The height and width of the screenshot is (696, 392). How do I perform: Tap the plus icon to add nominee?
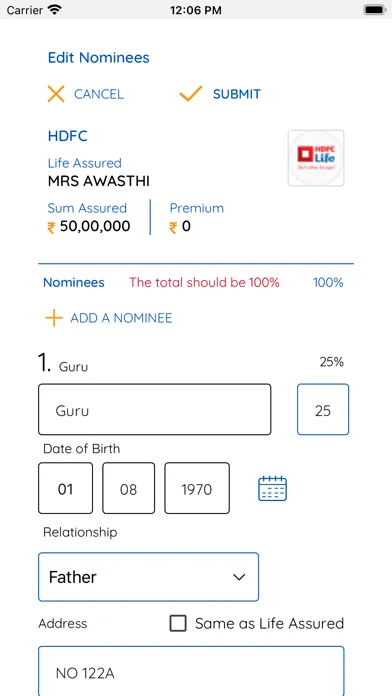pyautogui.click(x=54, y=318)
